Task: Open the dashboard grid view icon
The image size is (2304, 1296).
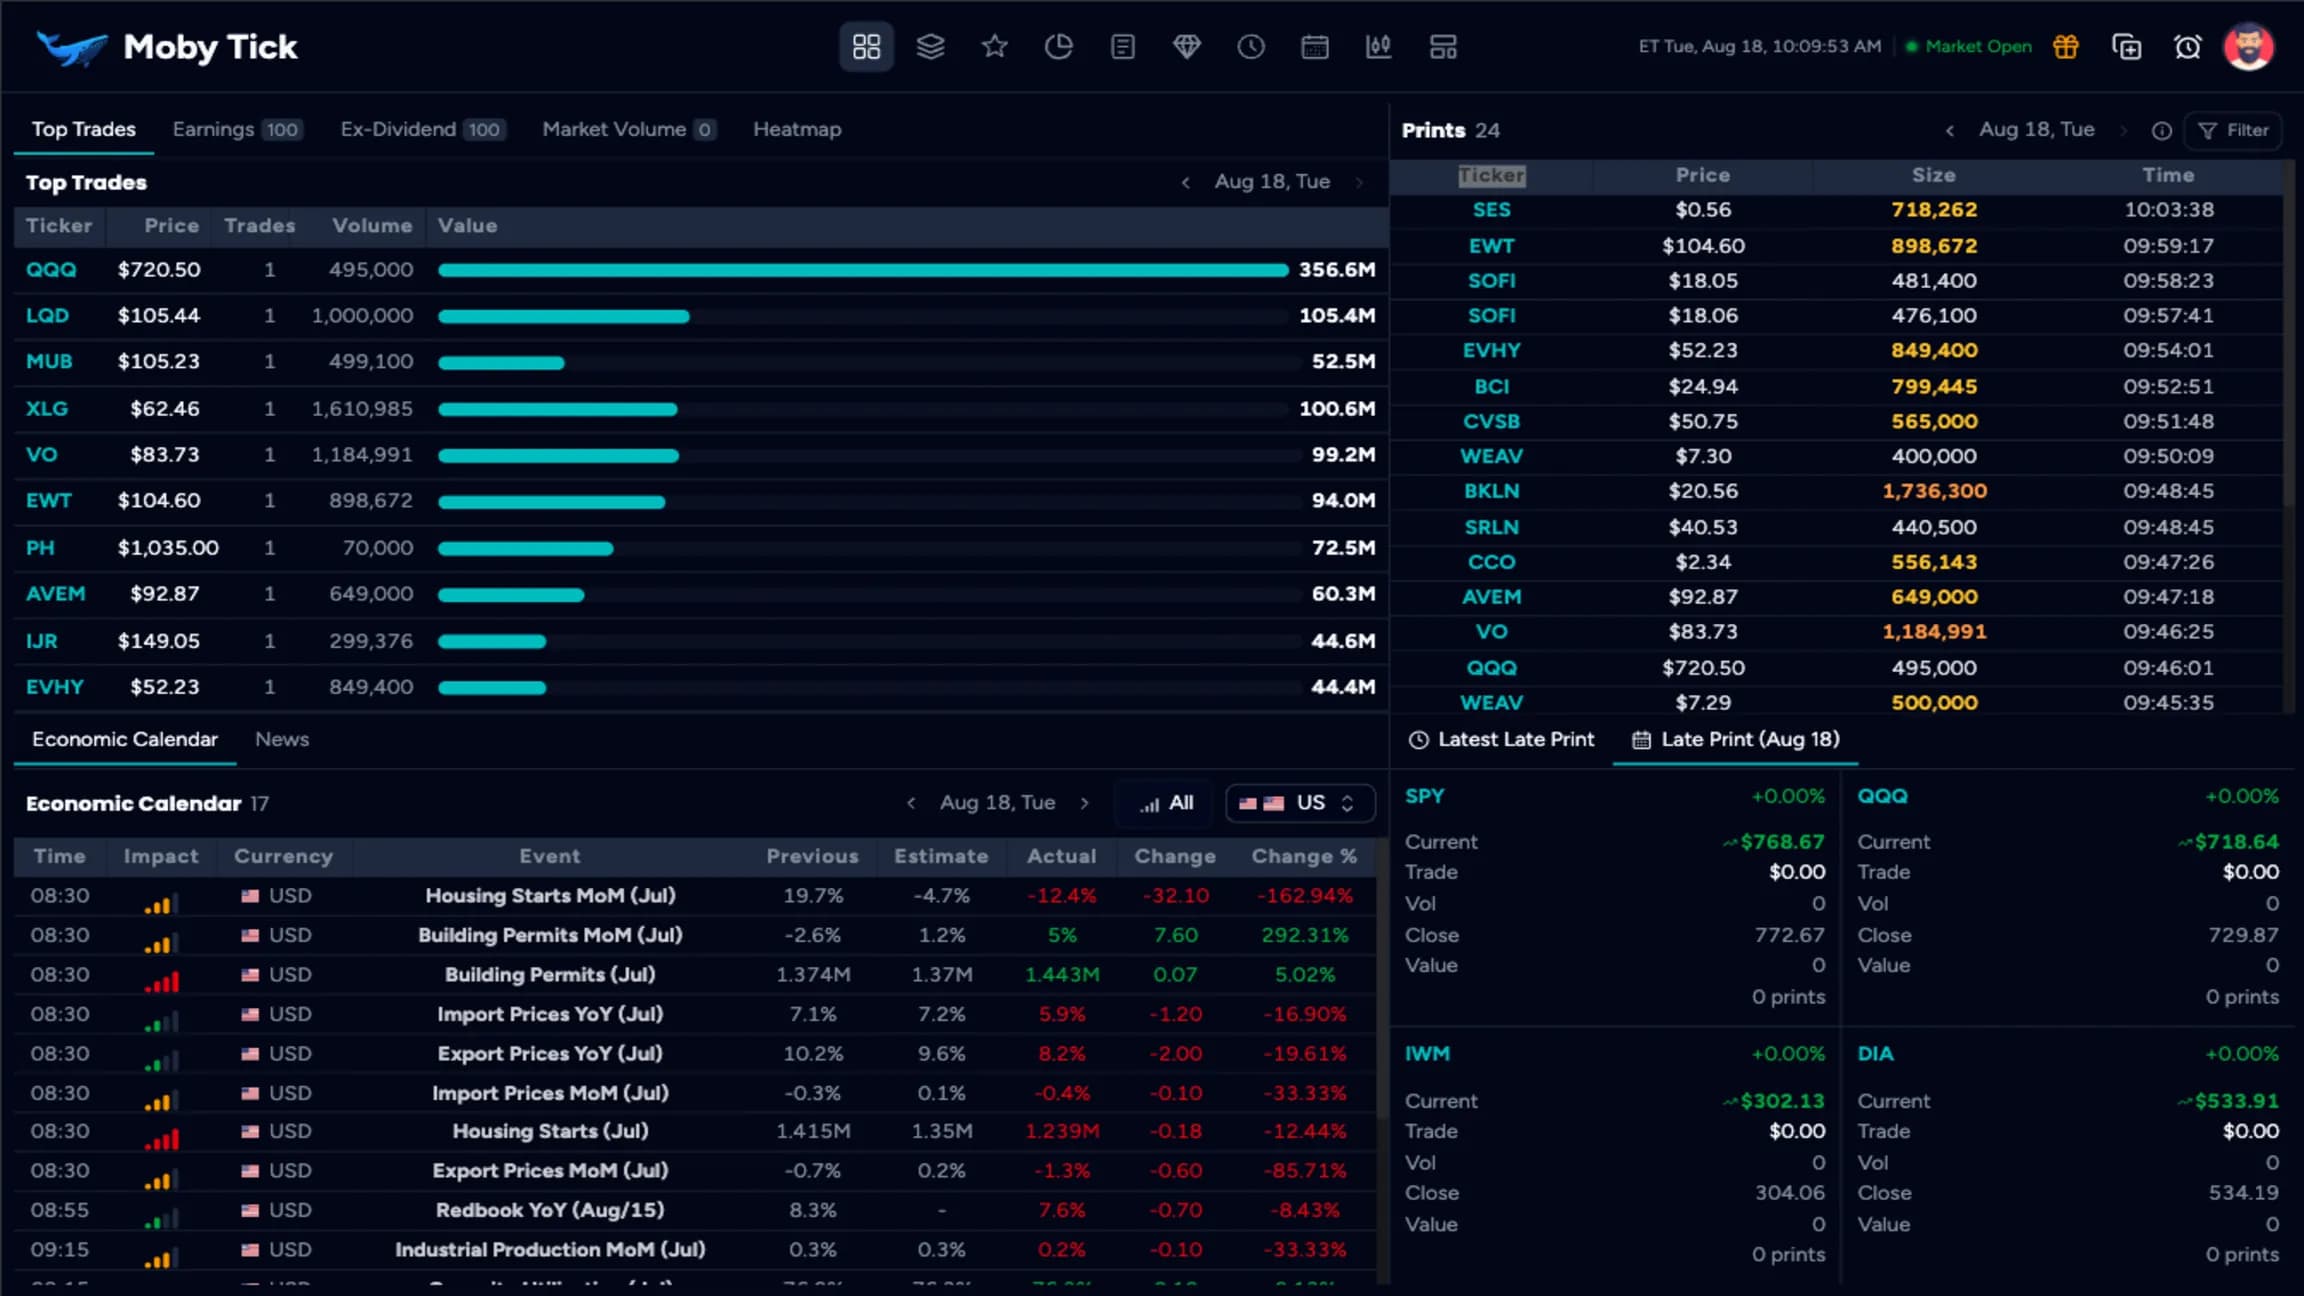Action: [x=866, y=47]
